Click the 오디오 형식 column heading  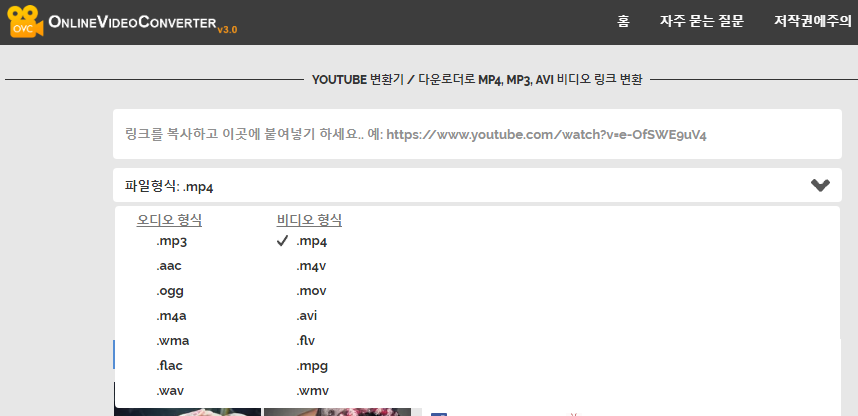[x=169, y=221]
